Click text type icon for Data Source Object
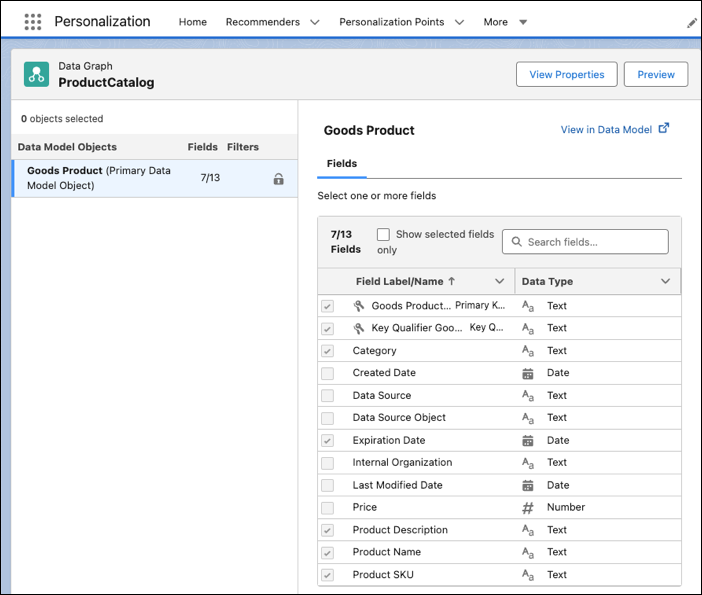This screenshot has width=702, height=595. (528, 418)
